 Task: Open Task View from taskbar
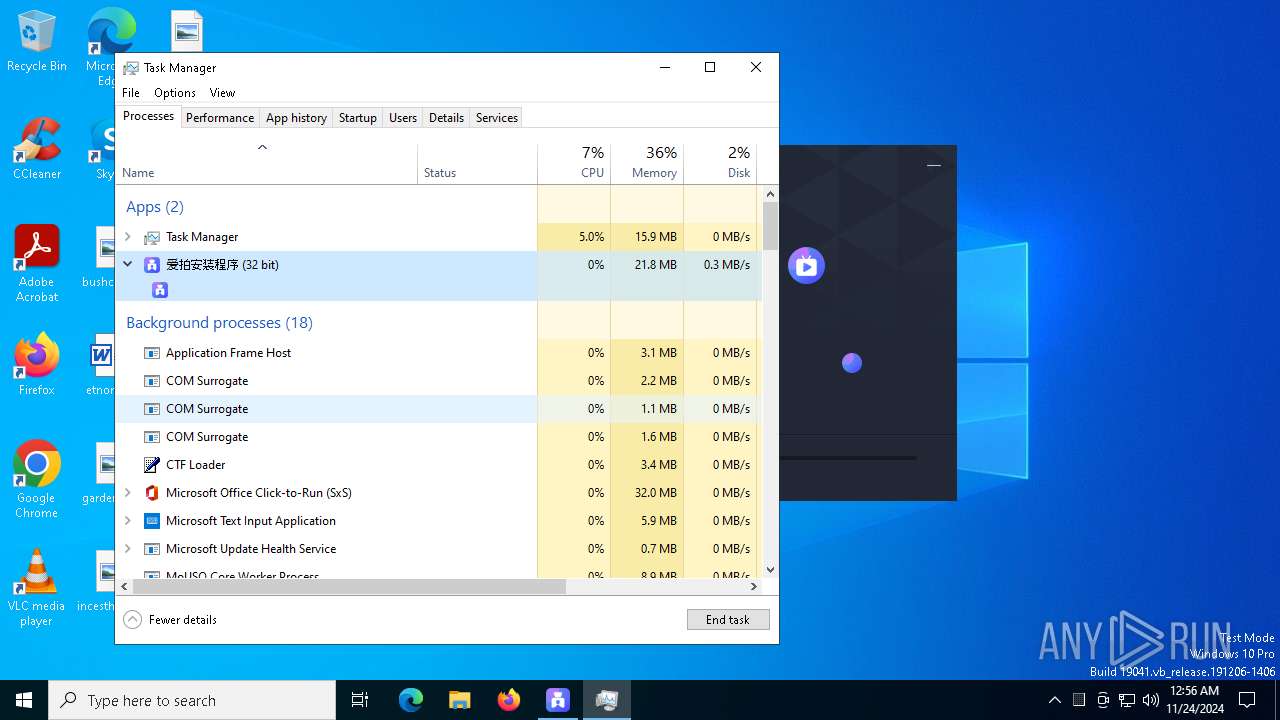[x=360, y=700]
